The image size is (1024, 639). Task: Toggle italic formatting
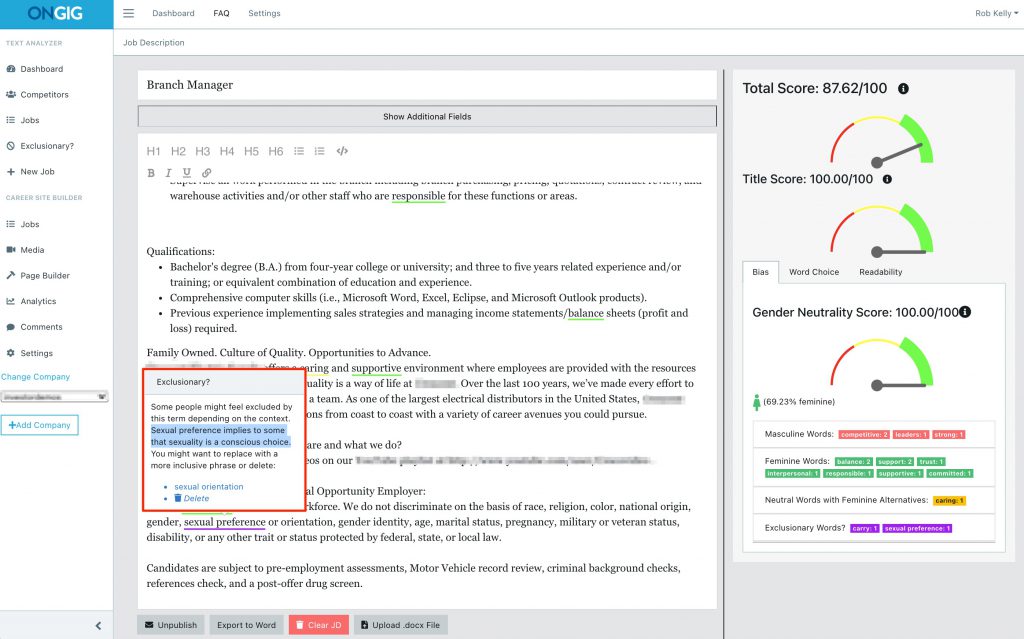[x=168, y=173]
